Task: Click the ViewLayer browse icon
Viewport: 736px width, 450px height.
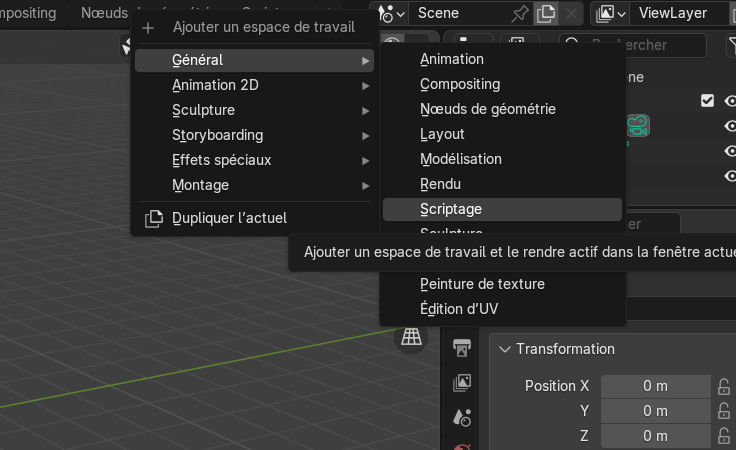Action: [x=609, y=13]
